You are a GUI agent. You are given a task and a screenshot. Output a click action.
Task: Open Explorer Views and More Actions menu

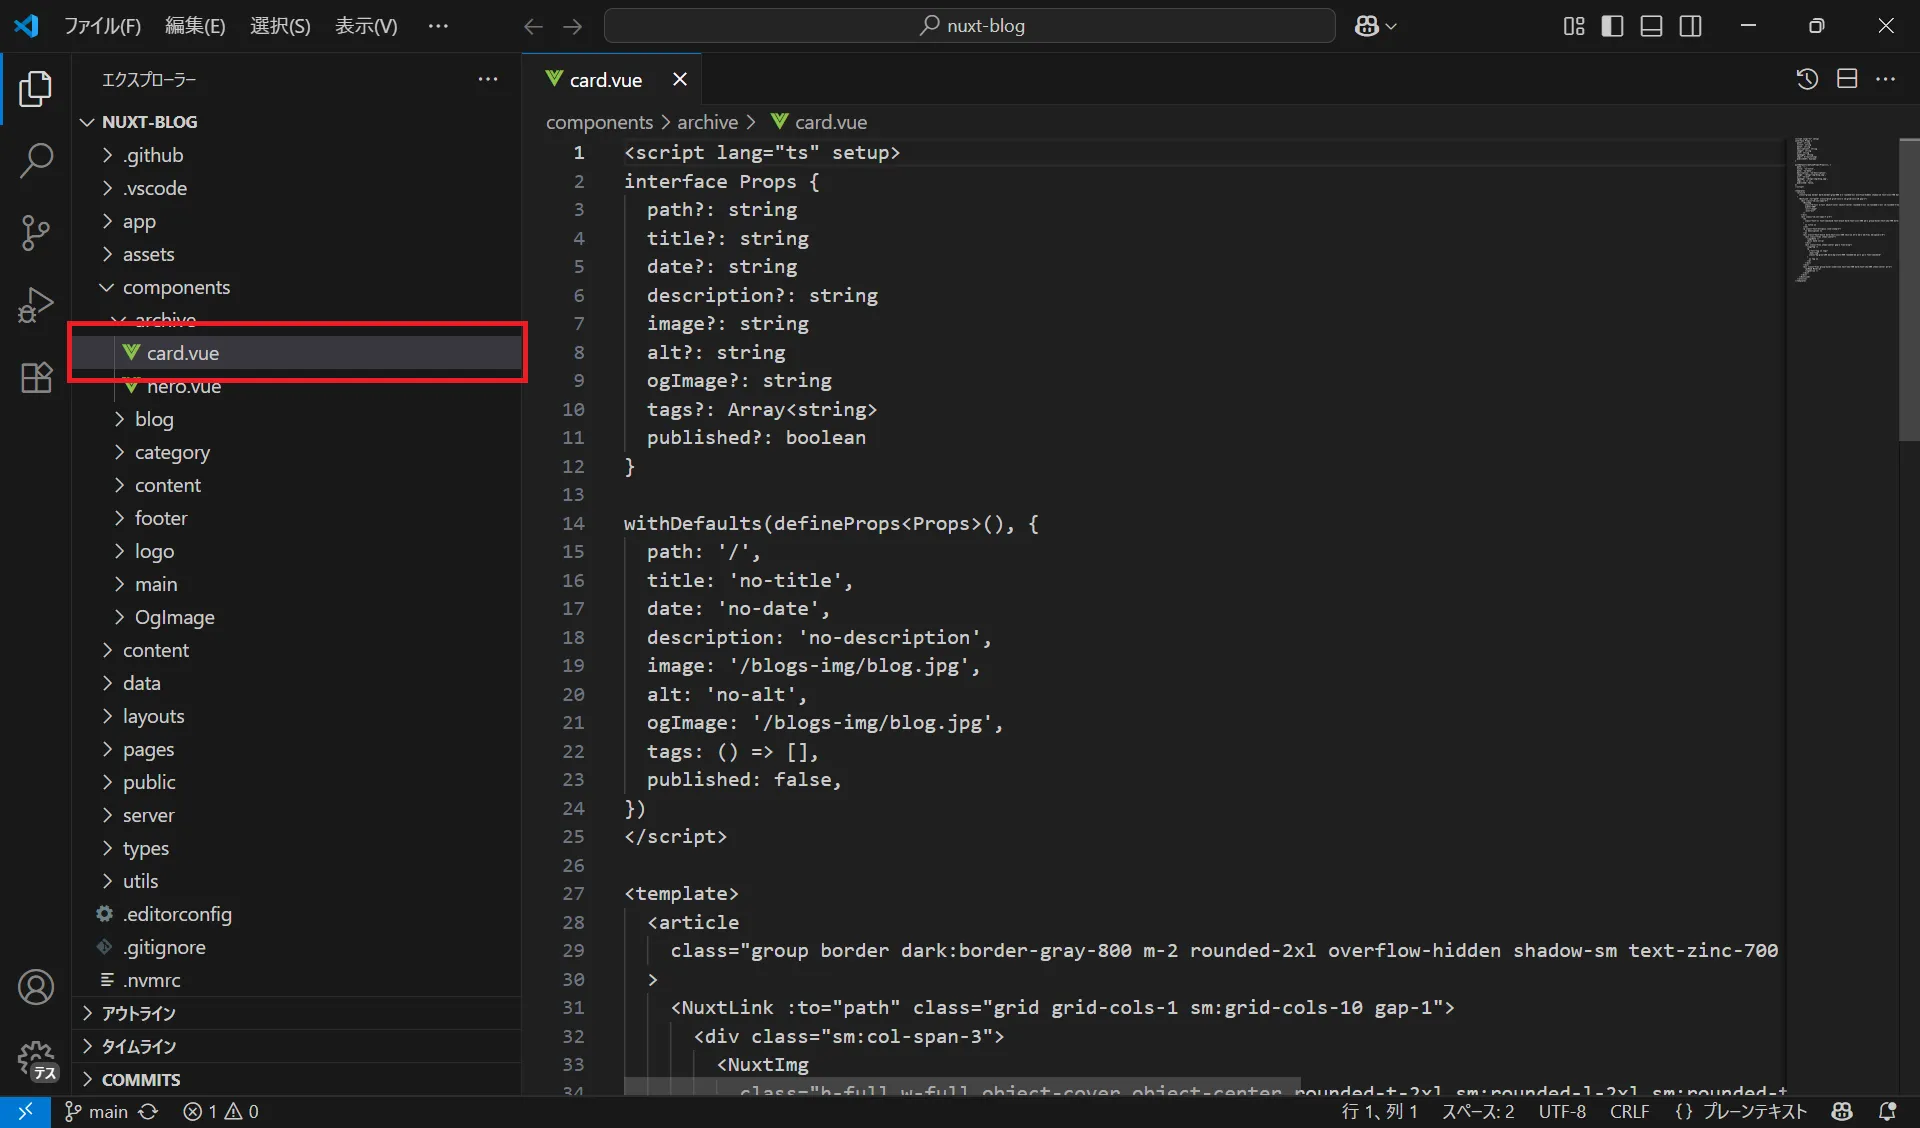[x=488, y=79]
